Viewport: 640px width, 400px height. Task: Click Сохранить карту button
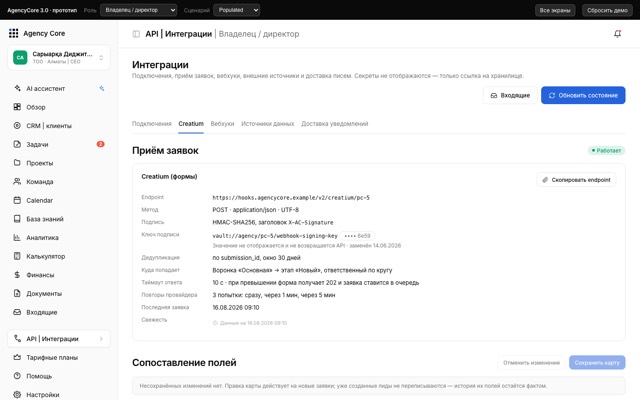coord(597,362)
